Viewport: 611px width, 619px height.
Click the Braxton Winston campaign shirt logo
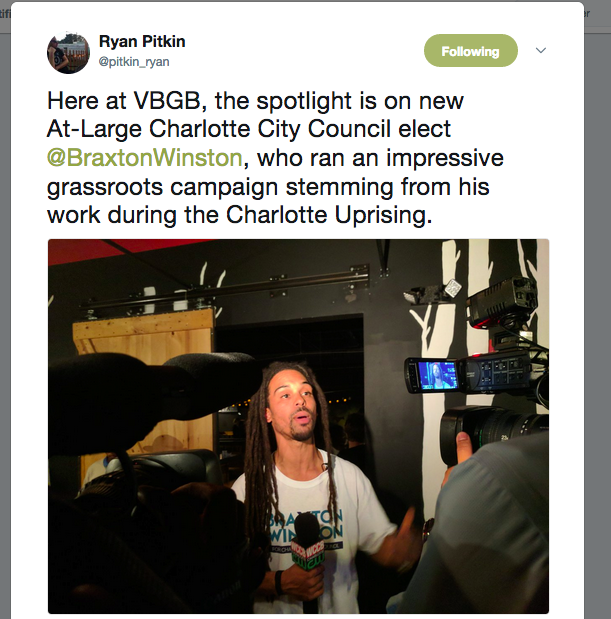[x=306, y=529]
